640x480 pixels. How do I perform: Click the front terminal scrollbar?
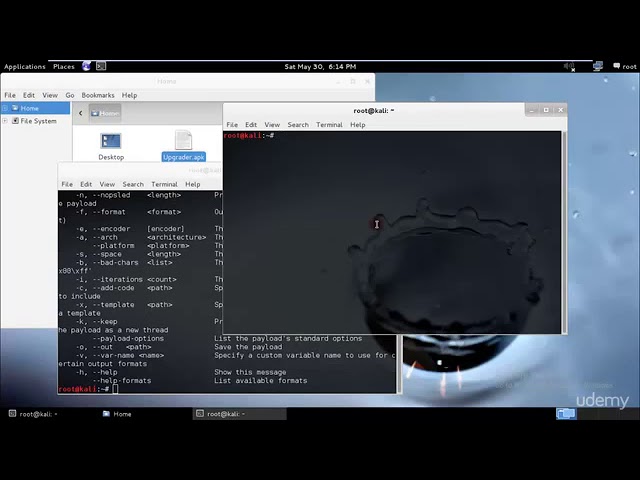pyautogui.click(x=564, y=232)
